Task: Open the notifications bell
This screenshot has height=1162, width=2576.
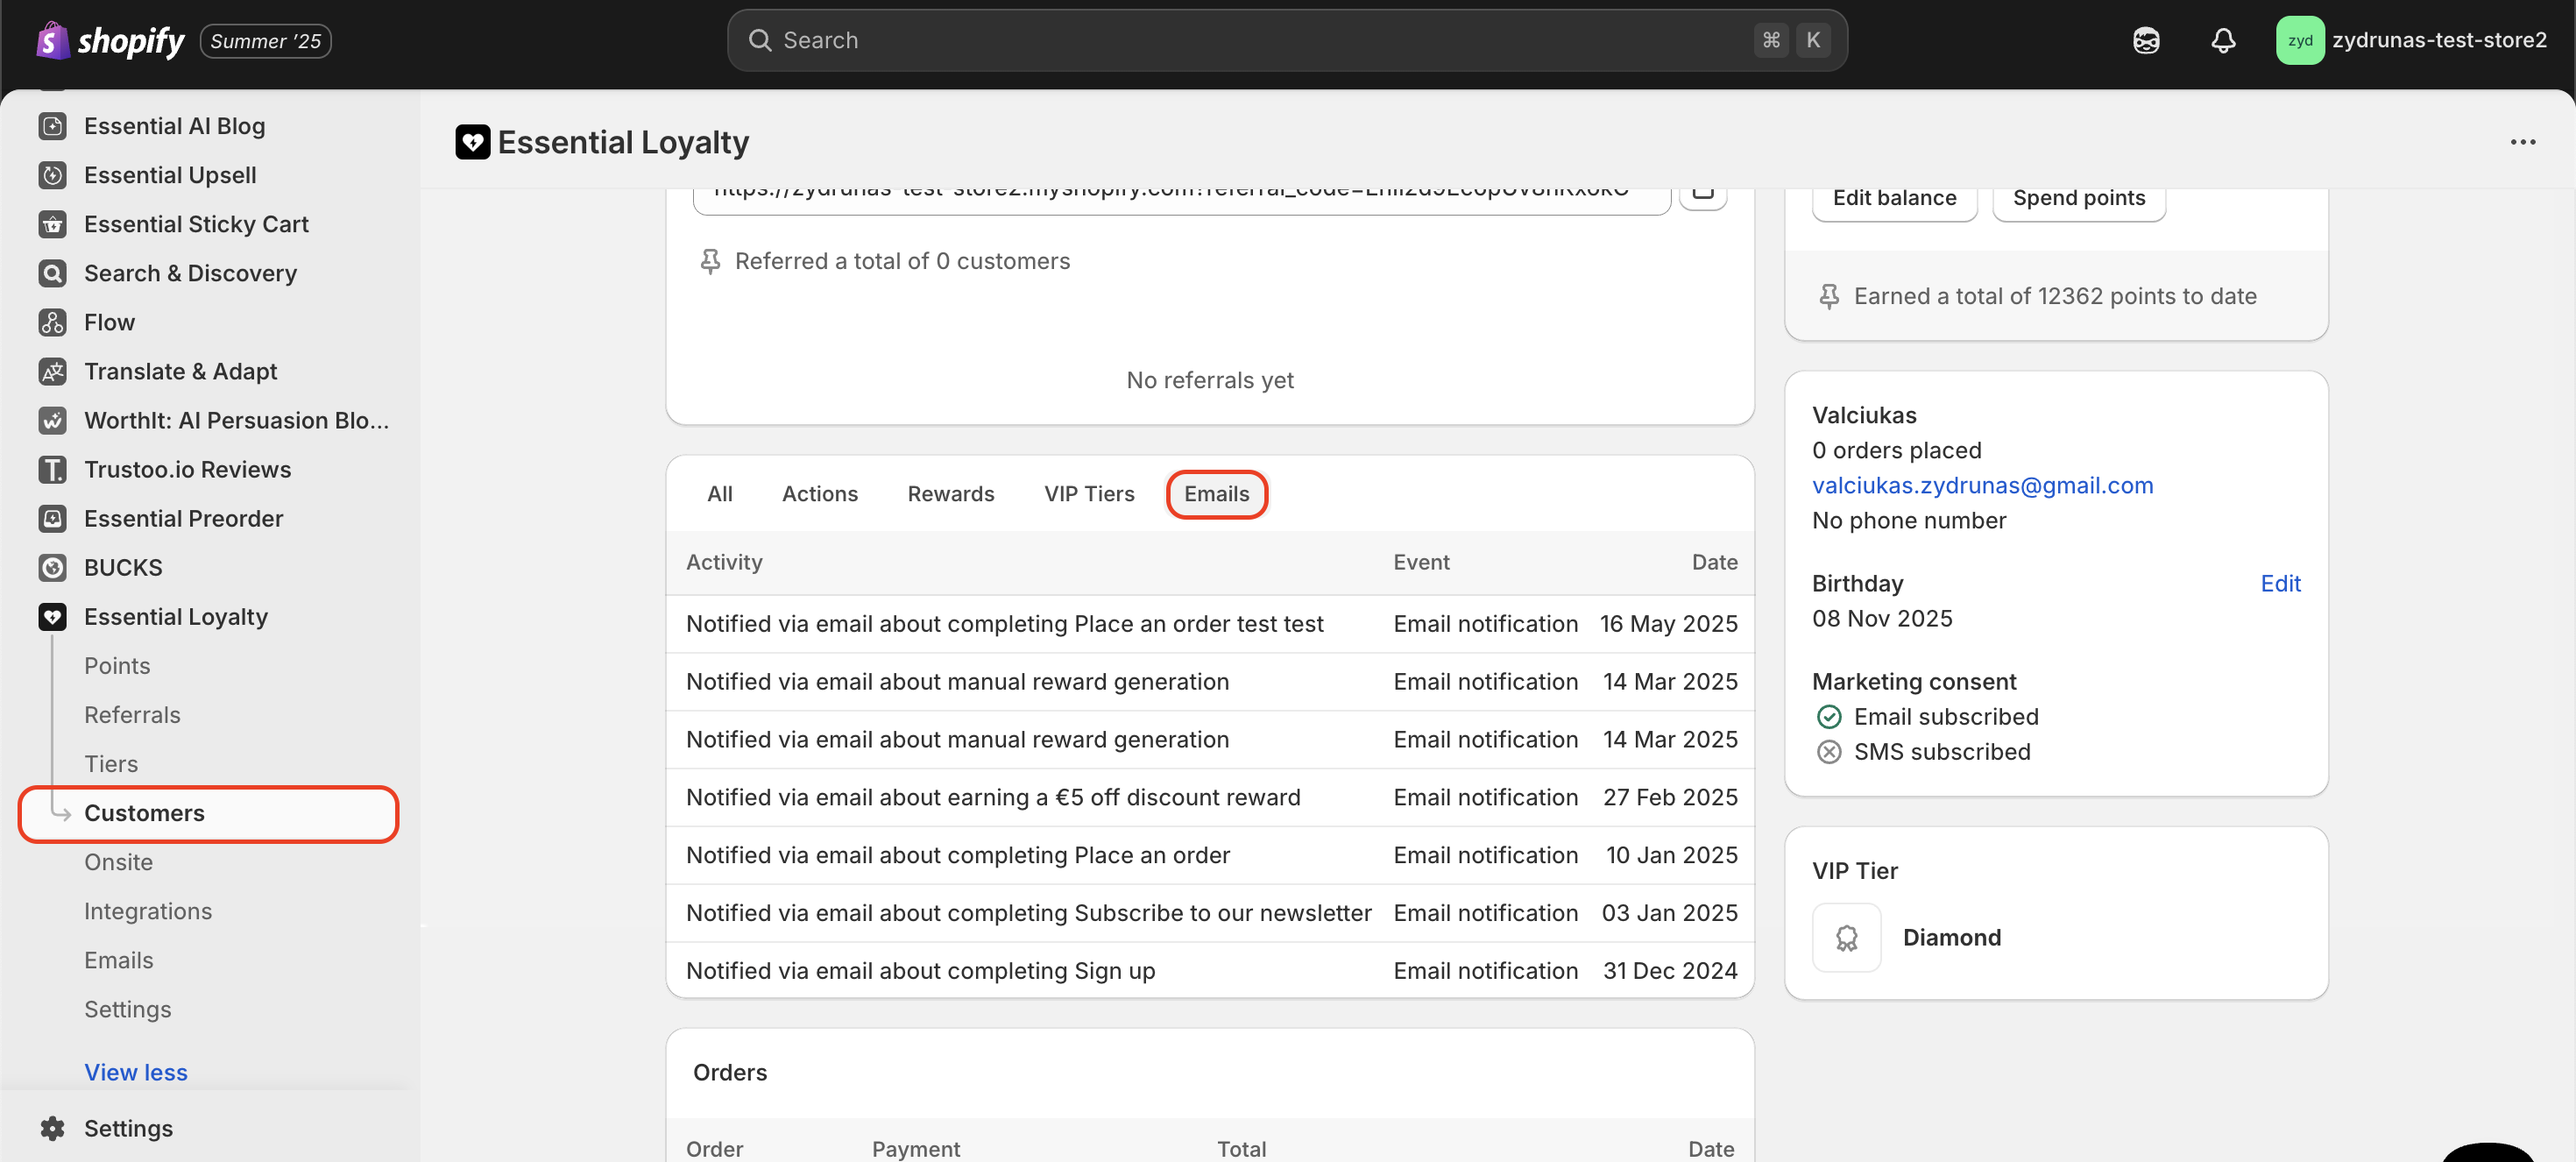Action: pyautogui.click(x=2223, y=40)
